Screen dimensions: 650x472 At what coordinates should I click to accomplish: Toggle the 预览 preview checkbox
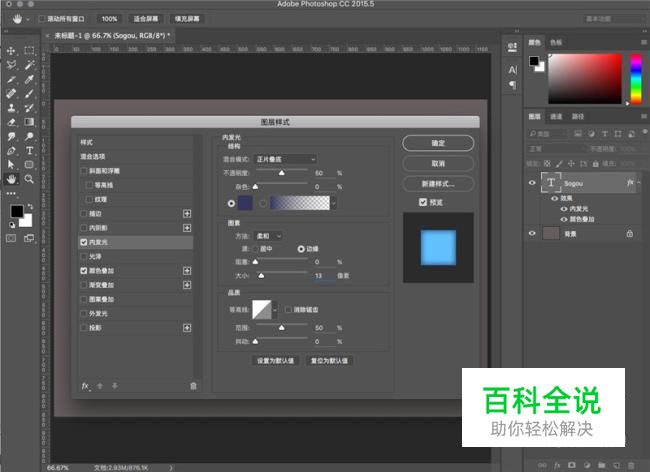(x=423, y=202)
